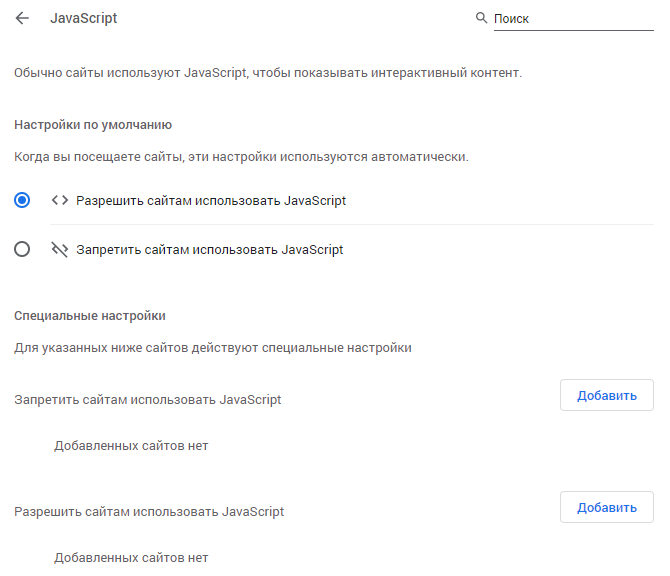Screen dimensions: 670x576
Task: Add a site to the blocked JavaScript list
Action: (x=606, y=395)
